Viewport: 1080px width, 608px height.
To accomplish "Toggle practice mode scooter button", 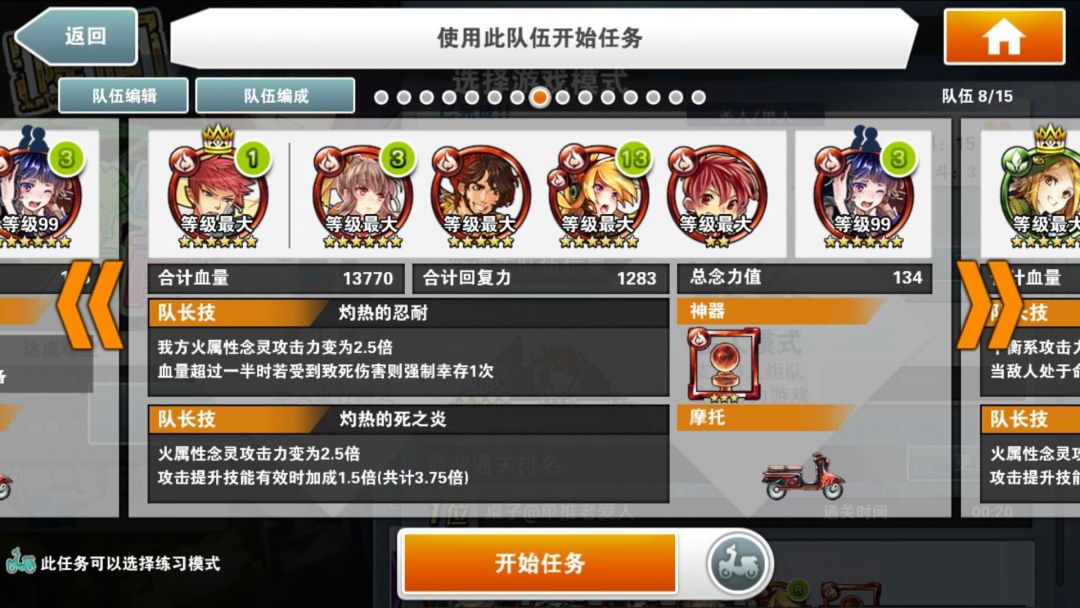I will point(738,564).
